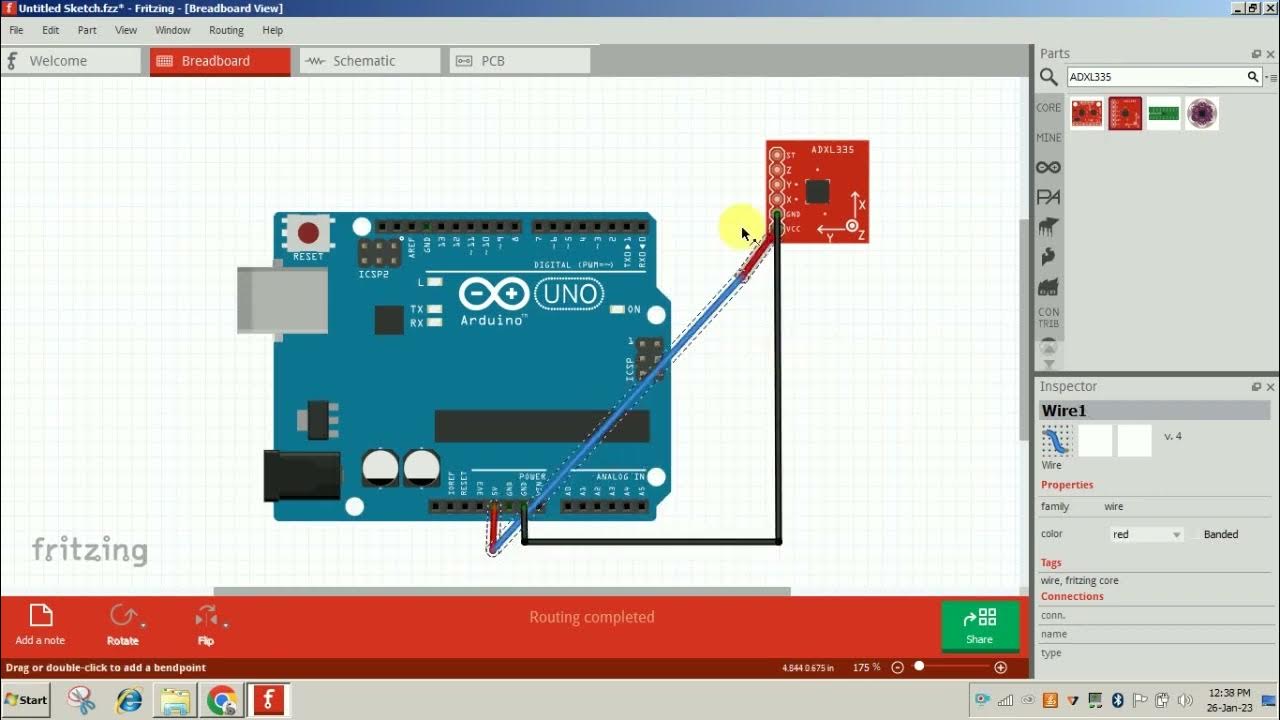Switch to the Breadboard tab
This screenshot has width=1280, height=720.
coord(220,61)
